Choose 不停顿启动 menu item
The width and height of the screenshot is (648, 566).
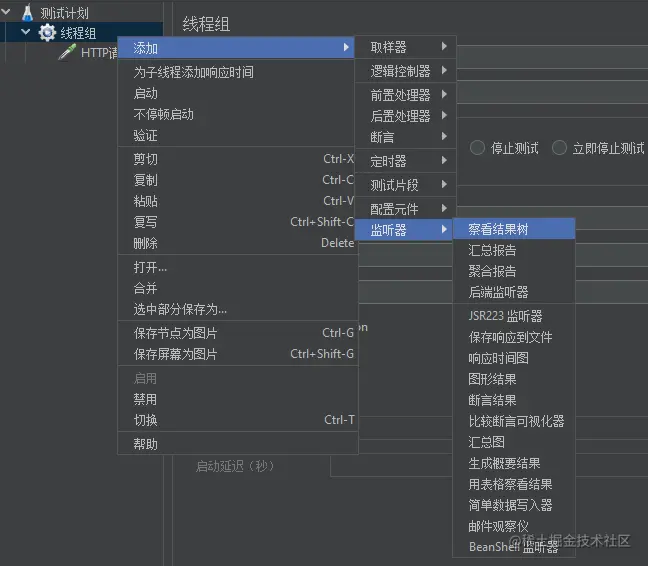click(x=236, y=114)
